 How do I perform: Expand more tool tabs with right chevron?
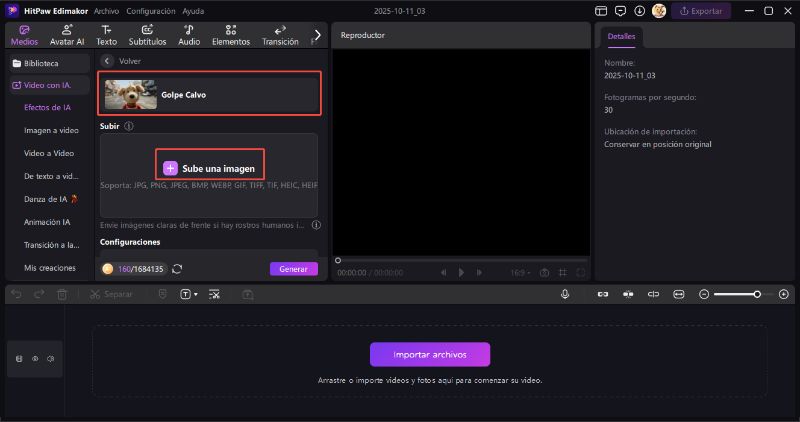pos(318,35)
